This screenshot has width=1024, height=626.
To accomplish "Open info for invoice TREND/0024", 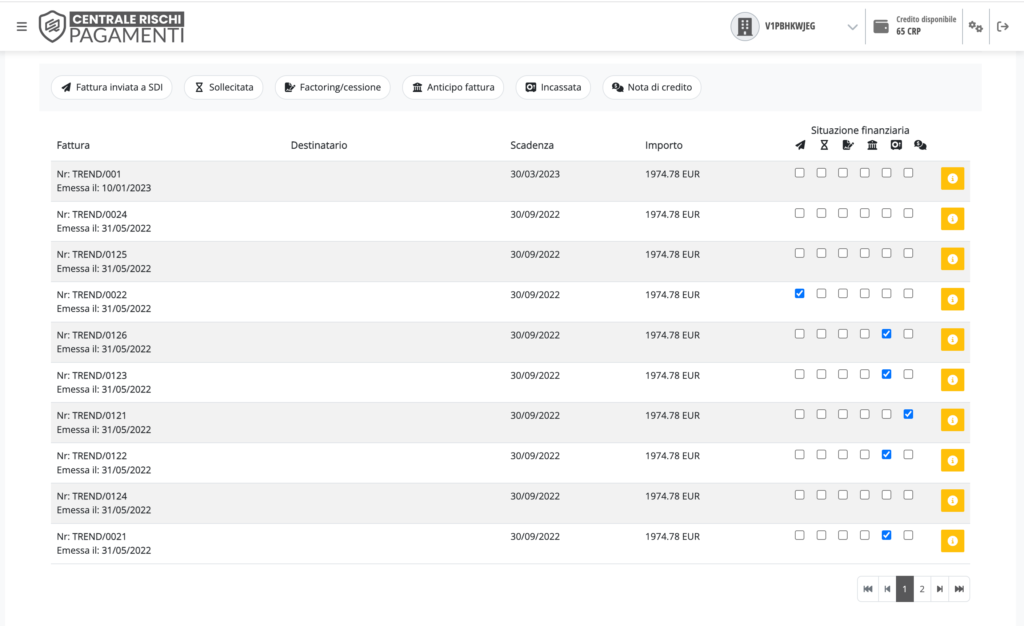I will (x=952, y=219).
